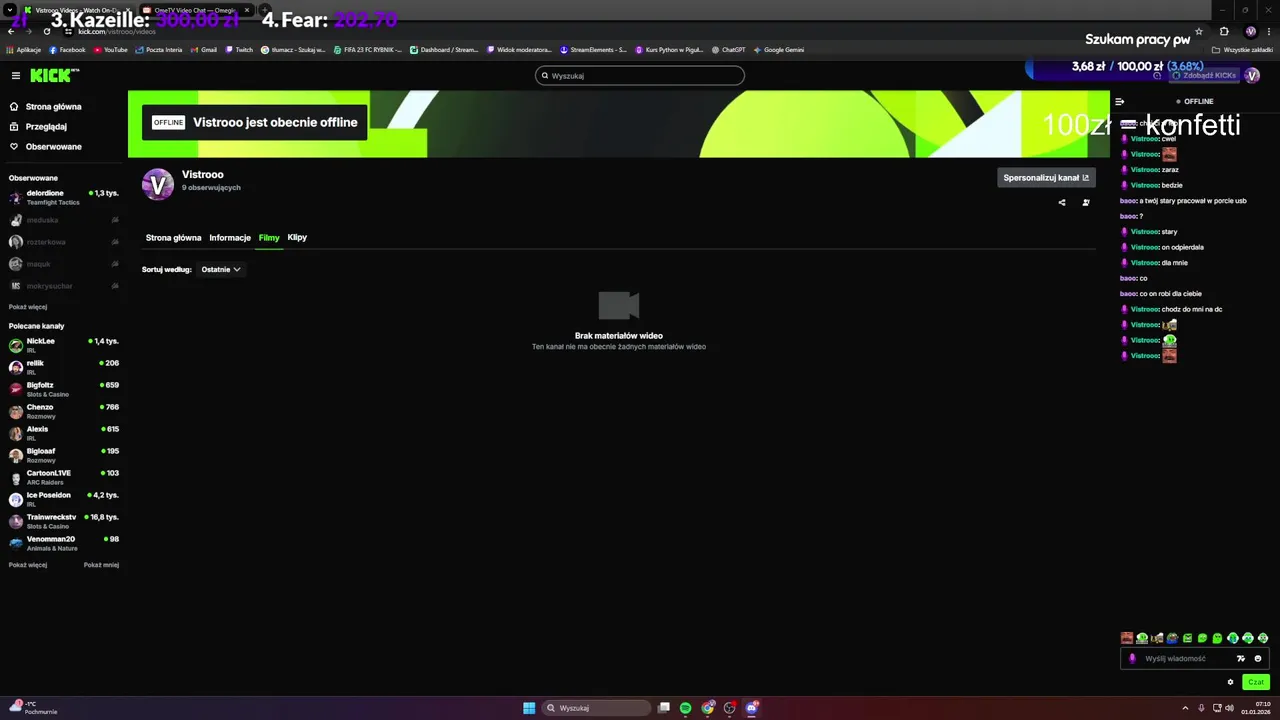Switch to the Klipy tab
This screenshot has width=1280, height=720.
[x=297, y=238]
